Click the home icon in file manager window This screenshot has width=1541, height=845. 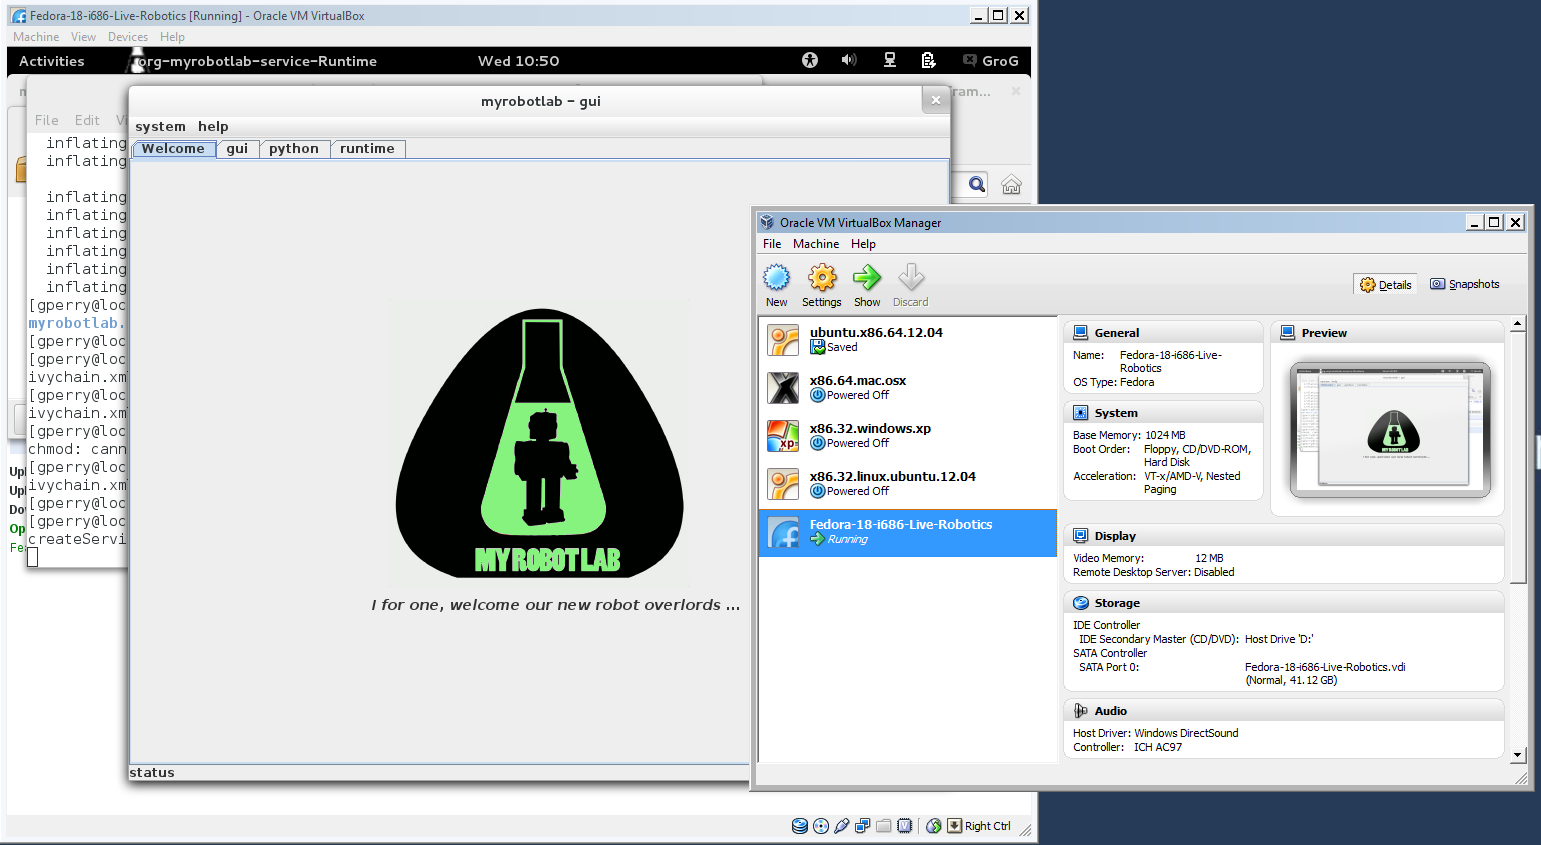point(1012,184)
